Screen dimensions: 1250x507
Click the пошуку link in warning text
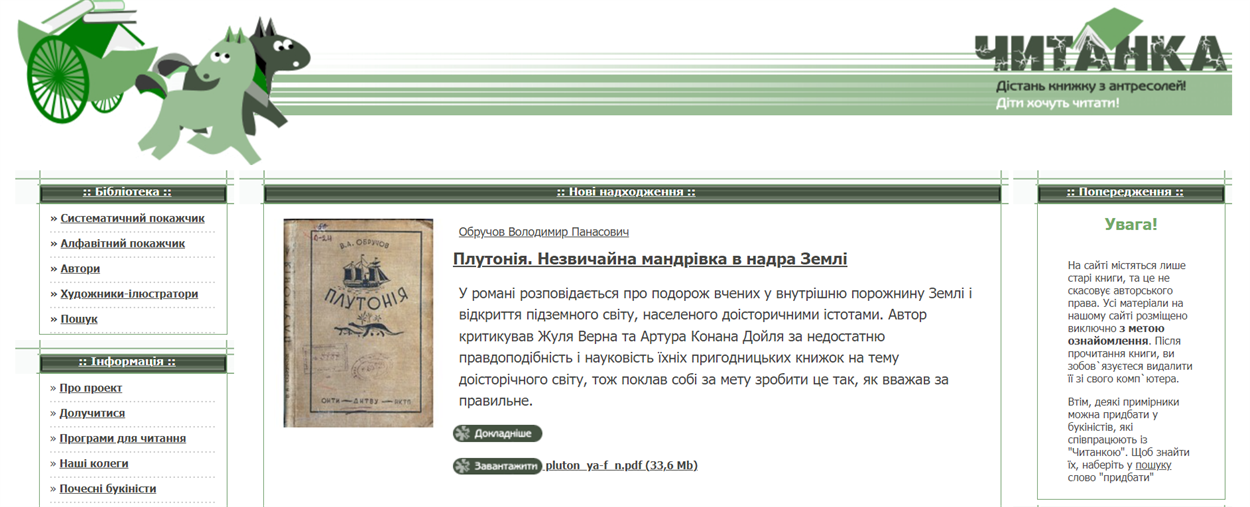pos(1152,465)
